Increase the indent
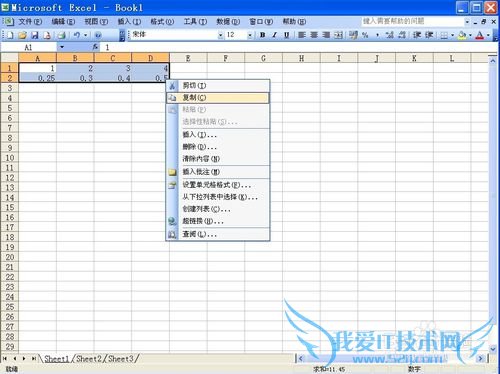Viewport: 500px width, 374px height. point(429,35)
